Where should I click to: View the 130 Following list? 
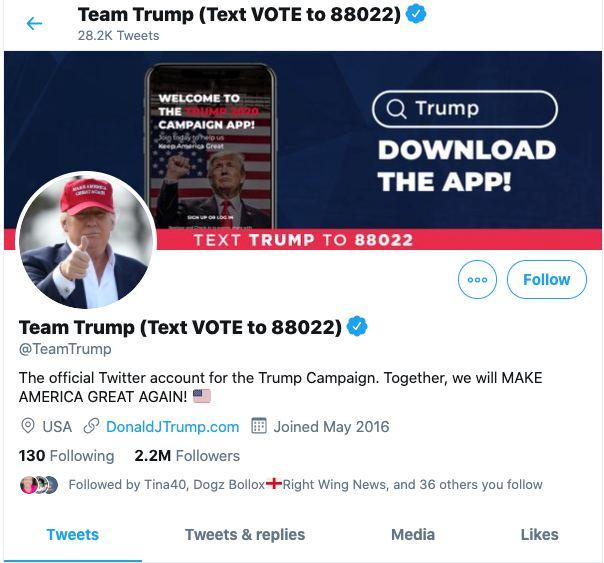point(67,456)
